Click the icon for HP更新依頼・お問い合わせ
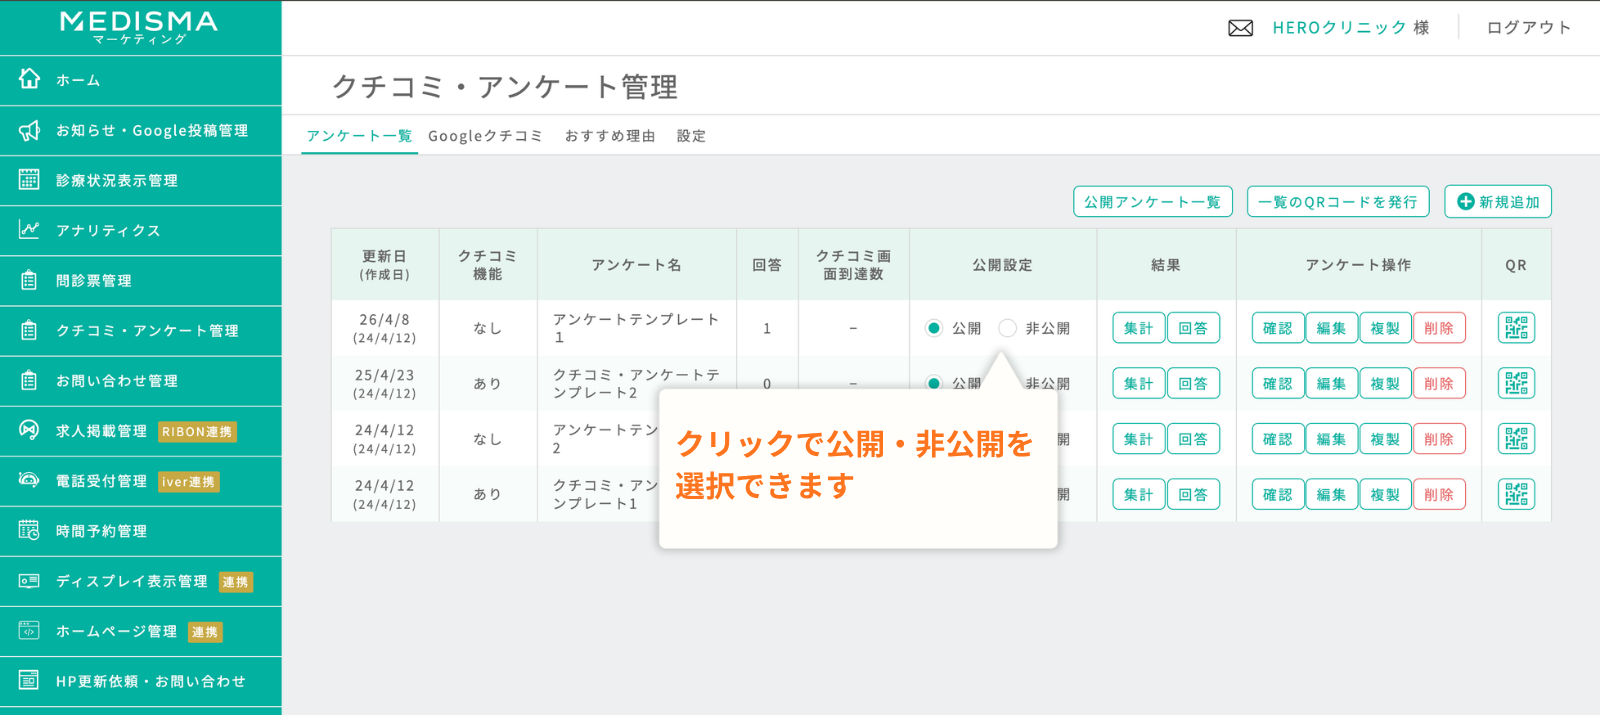The height and width of the screenshot is (715, 1600). [x=29, y=681]
